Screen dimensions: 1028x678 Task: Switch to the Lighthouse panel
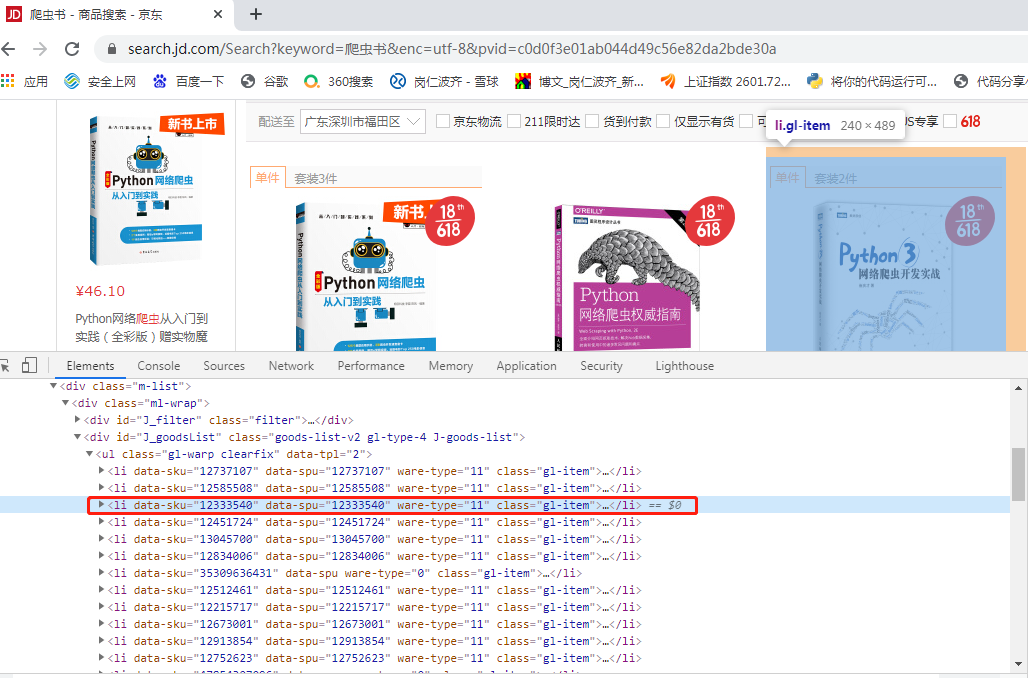click(684, 366)
